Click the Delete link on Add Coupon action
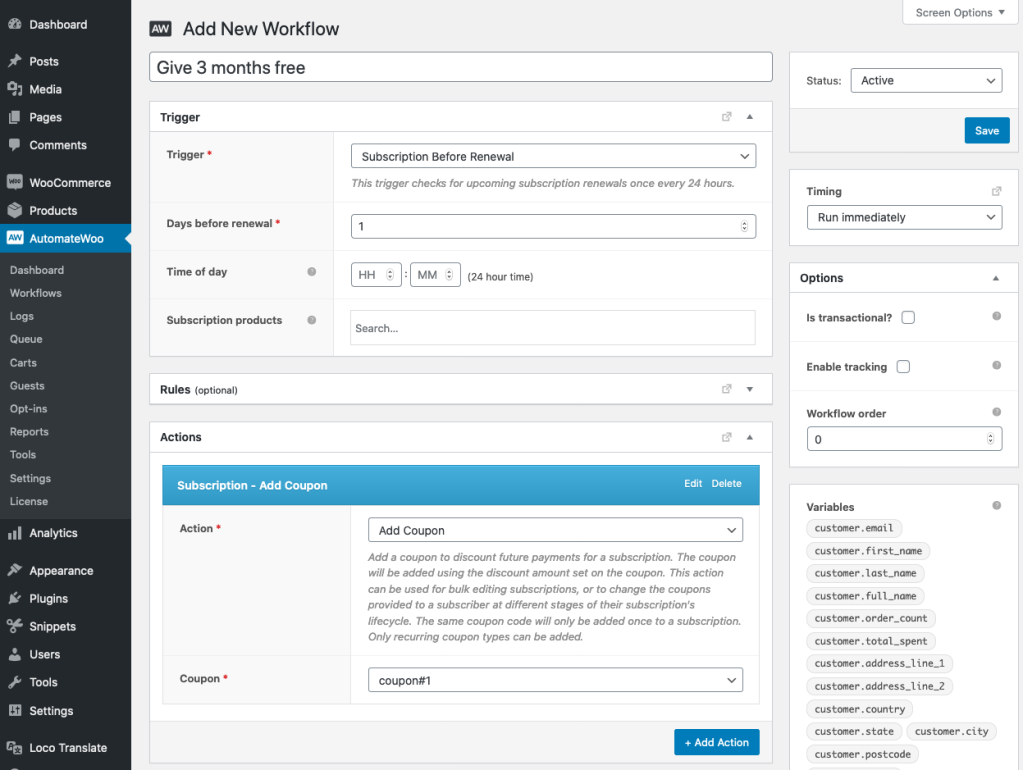Screen dimensions: 1023x770 pyautogui.click(x=726, y=484)
